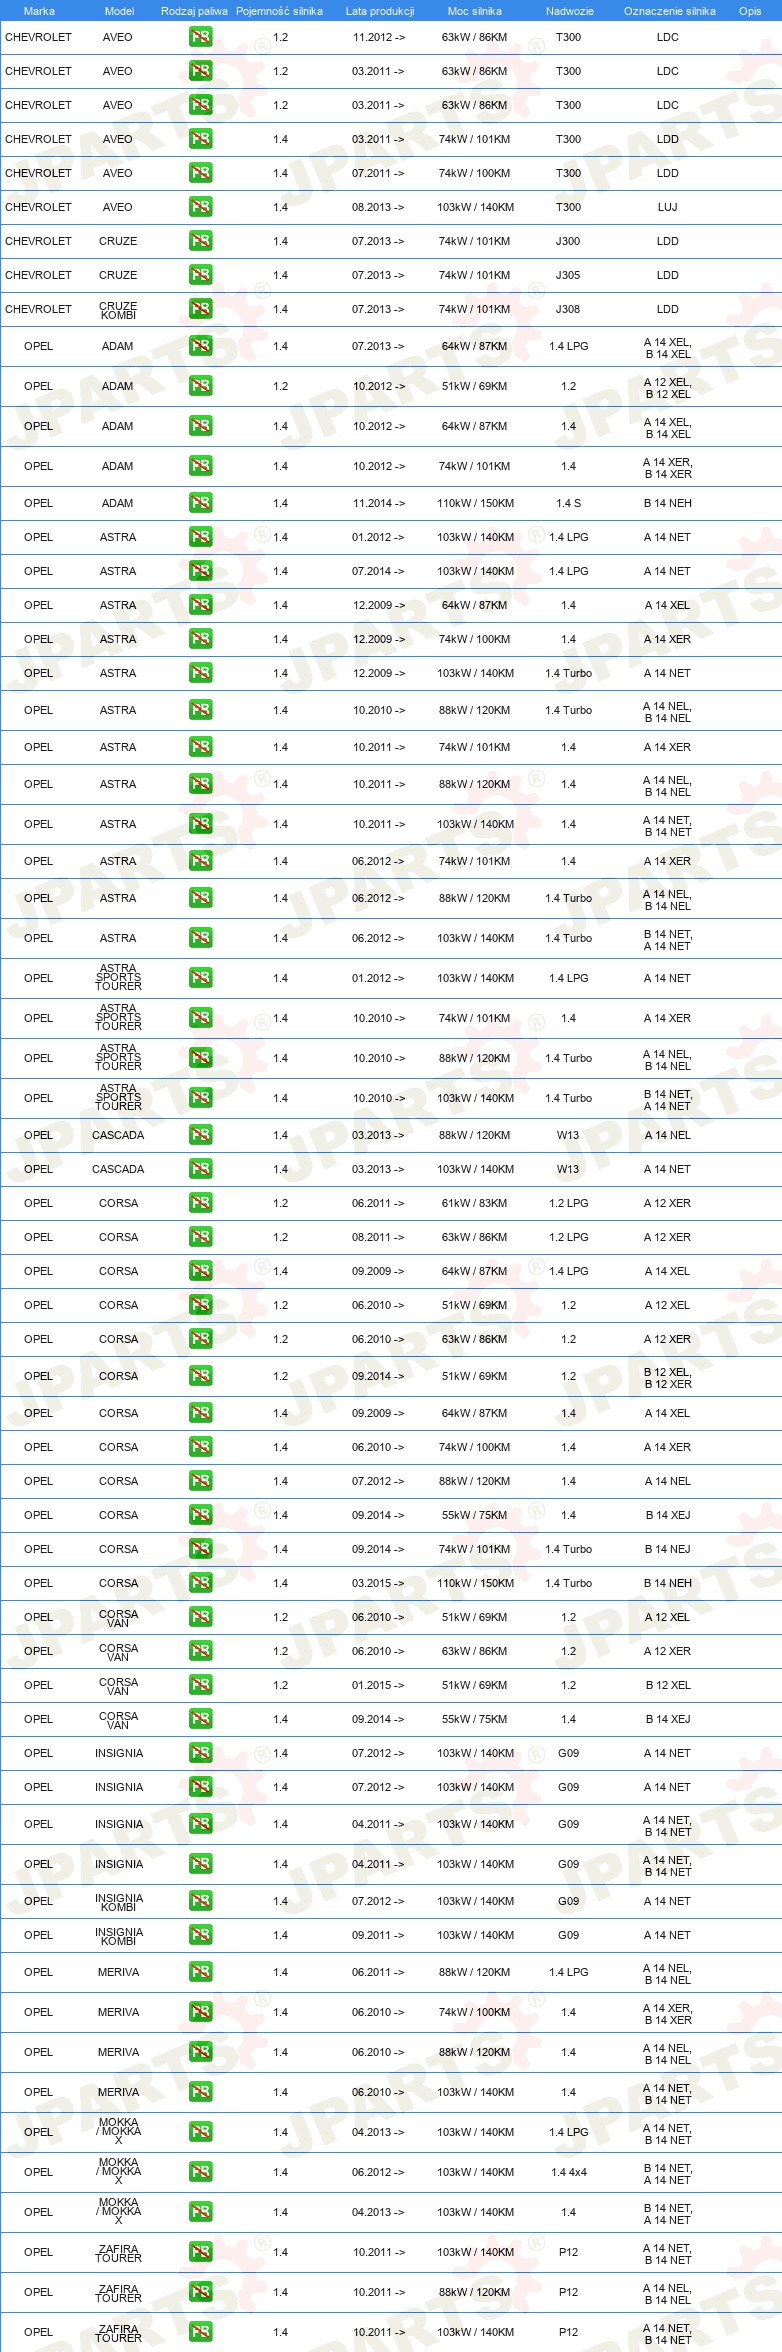Click the 61kW / 83KM power cell
Screen dimensions: 782x2352
click(x=475, y=1203)
